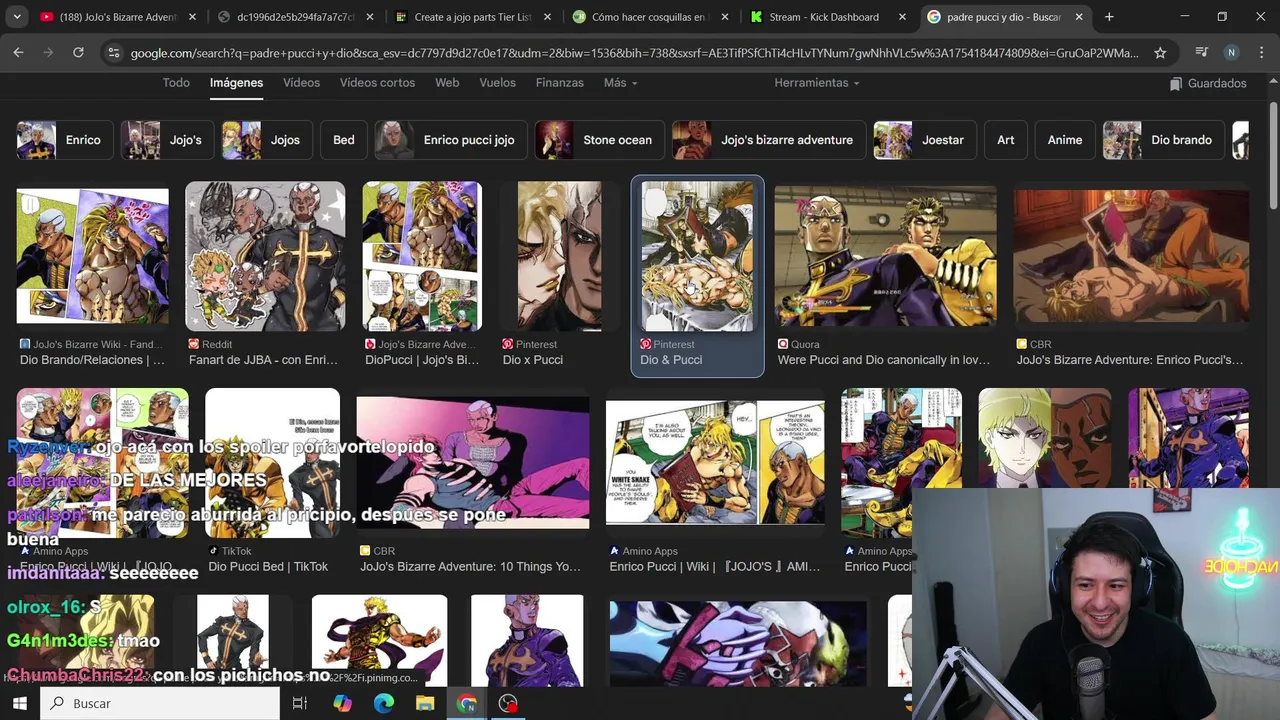Select the Joestar suggestion chip
Viewport: 1280px width, 720px height.
[924, 140]
